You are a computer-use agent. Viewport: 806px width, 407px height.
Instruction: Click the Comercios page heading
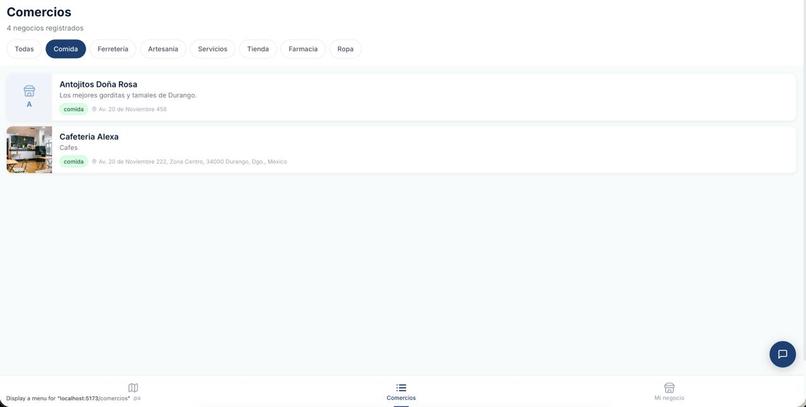[x=39, y=12]
